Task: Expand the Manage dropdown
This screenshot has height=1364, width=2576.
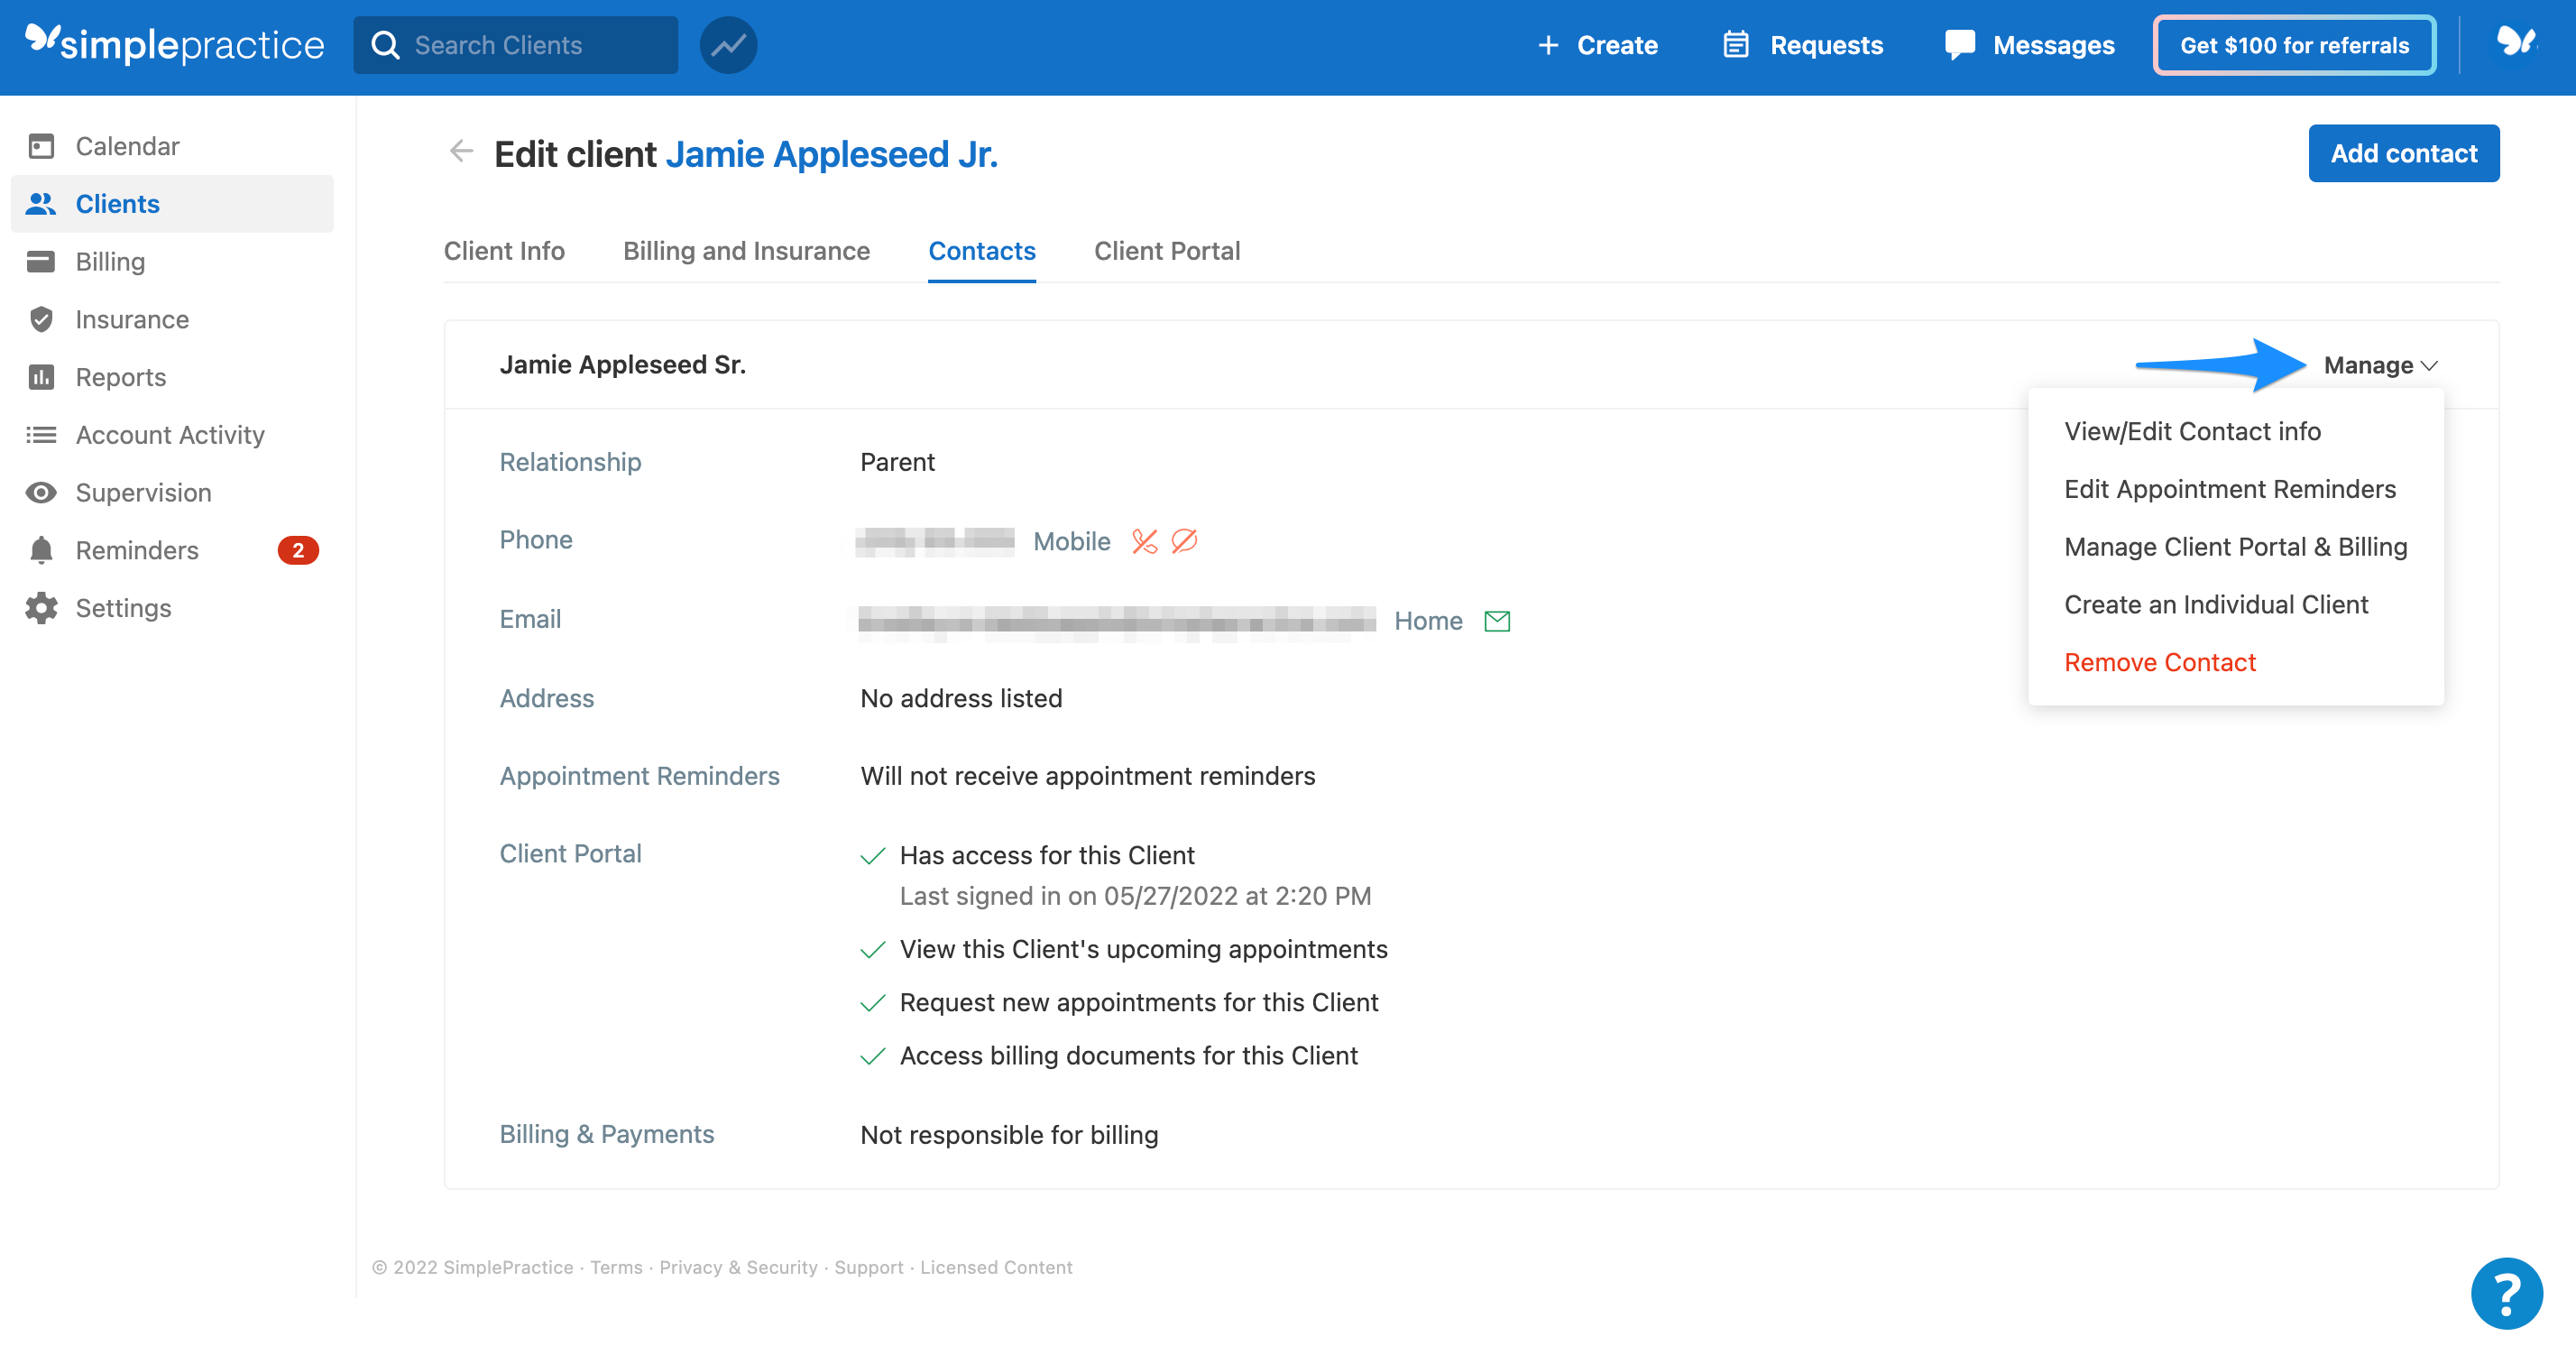Action: tap(2380, 365)
